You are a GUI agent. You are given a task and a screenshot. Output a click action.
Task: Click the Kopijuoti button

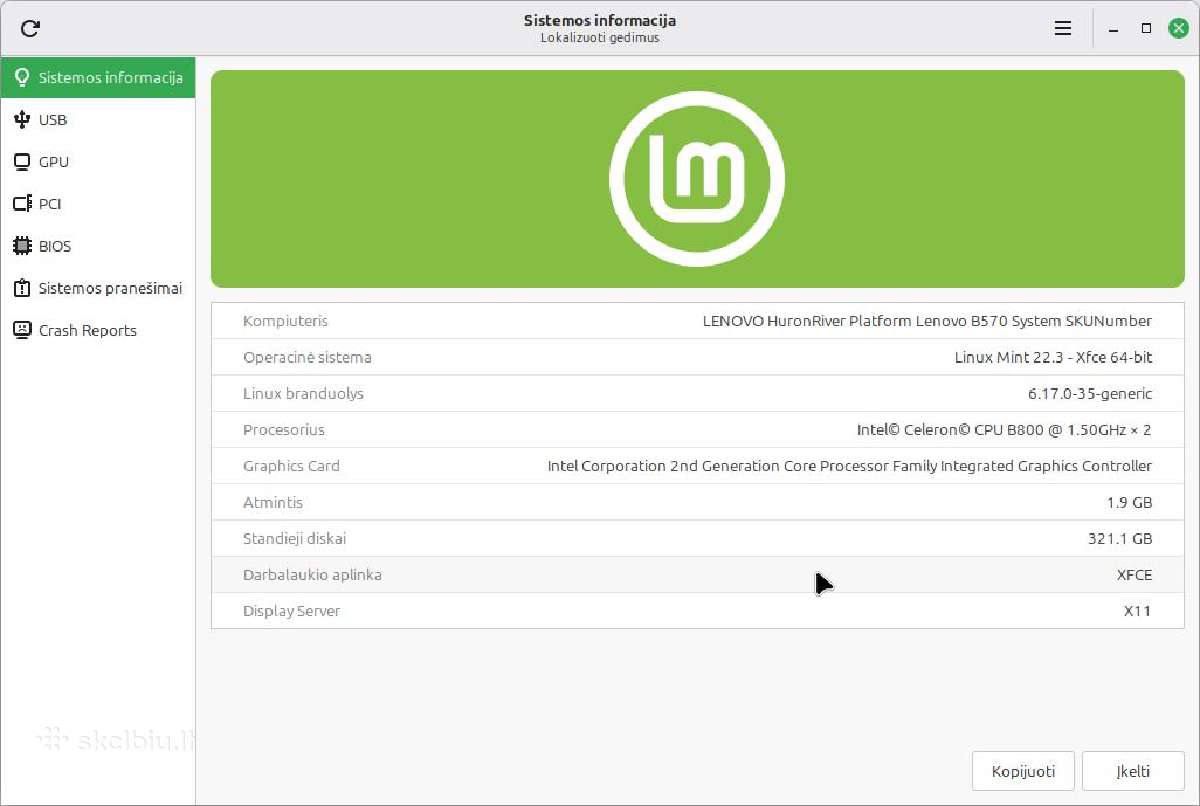point(1023,771)
